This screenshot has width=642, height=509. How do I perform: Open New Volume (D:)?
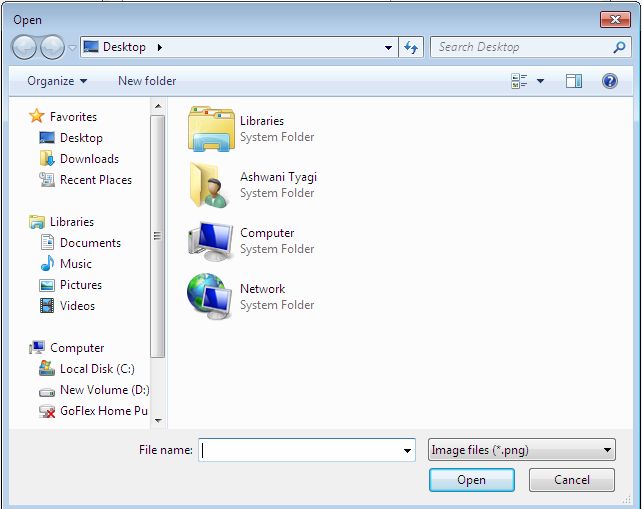click(x=104, y=390)
